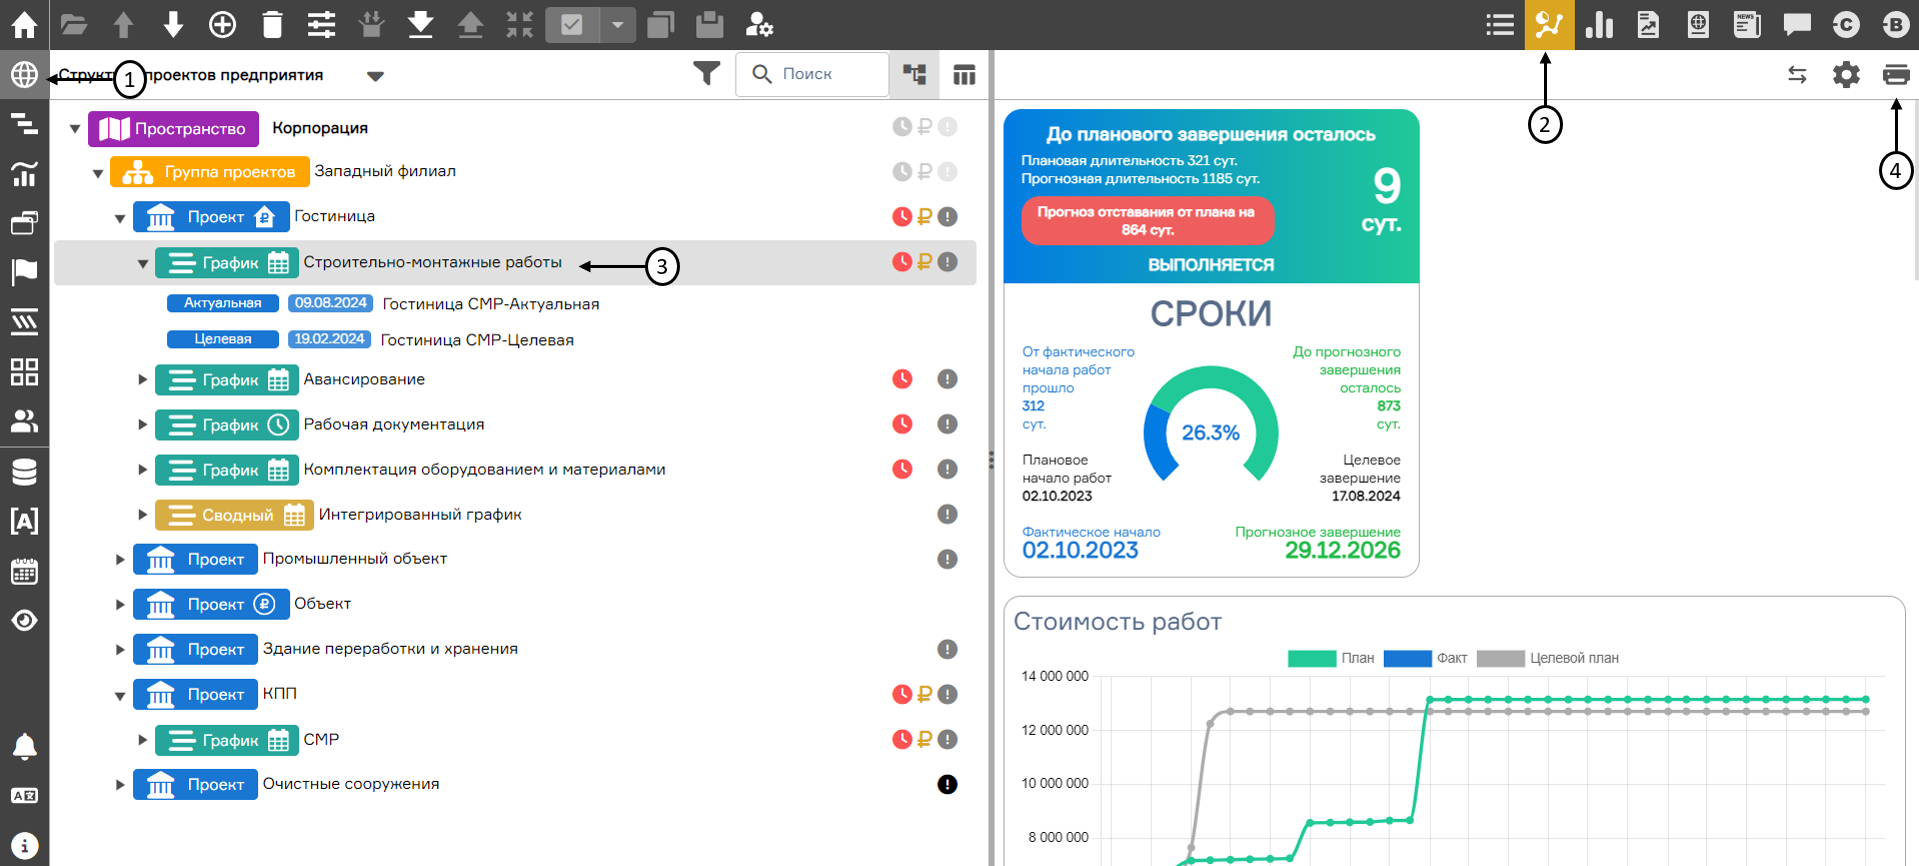Switch to the list view tab icon
This screenshot has width=1919, height=866.
pos(1500,24)
